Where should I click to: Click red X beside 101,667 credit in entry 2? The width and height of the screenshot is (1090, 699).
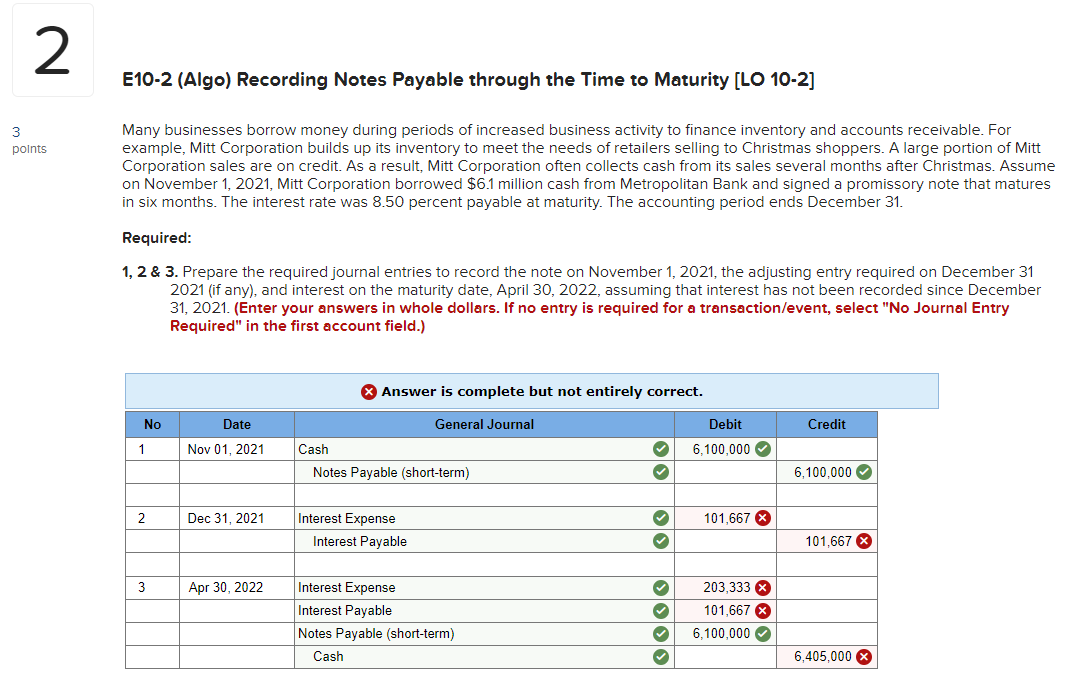click(864, 541)
